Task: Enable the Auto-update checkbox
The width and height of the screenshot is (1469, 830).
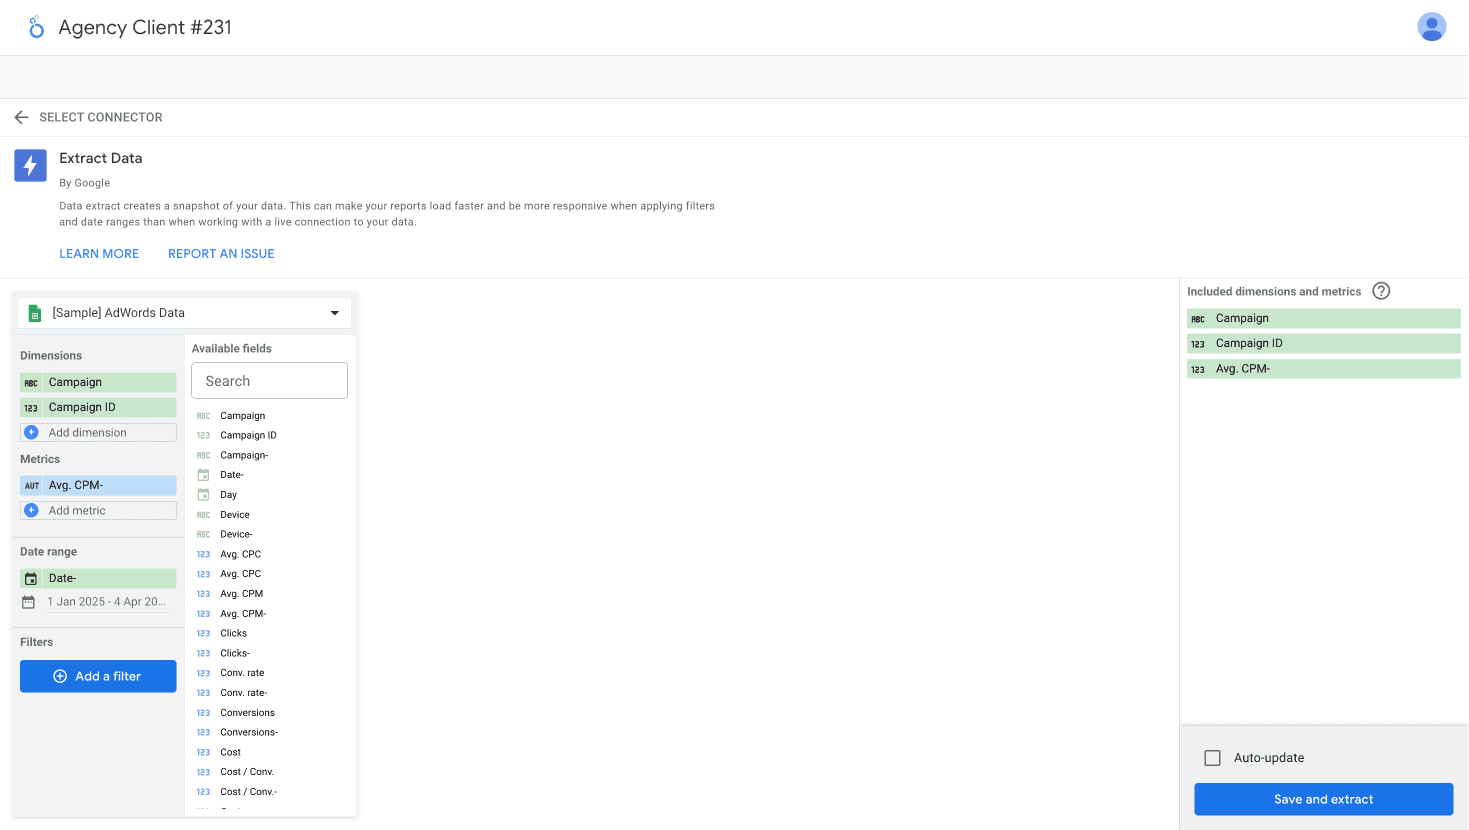Action: coord(1213,758)
